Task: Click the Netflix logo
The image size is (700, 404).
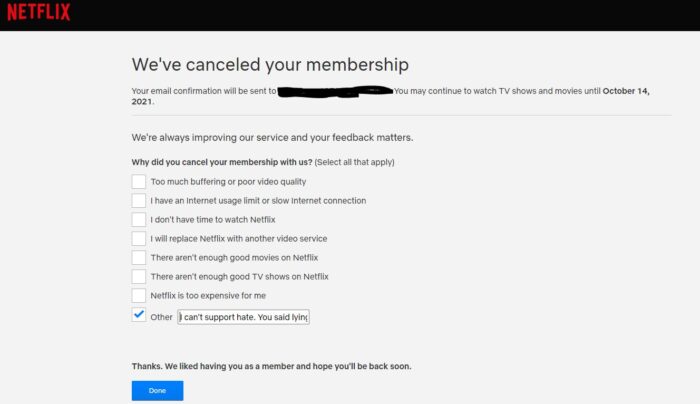Action: click(x=39, y=12)
